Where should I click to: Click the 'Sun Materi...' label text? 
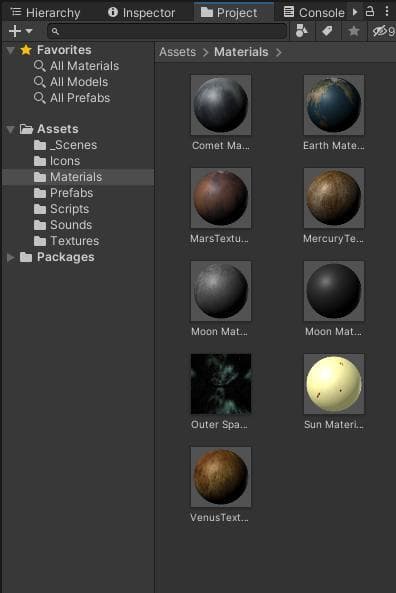point(334,425)
